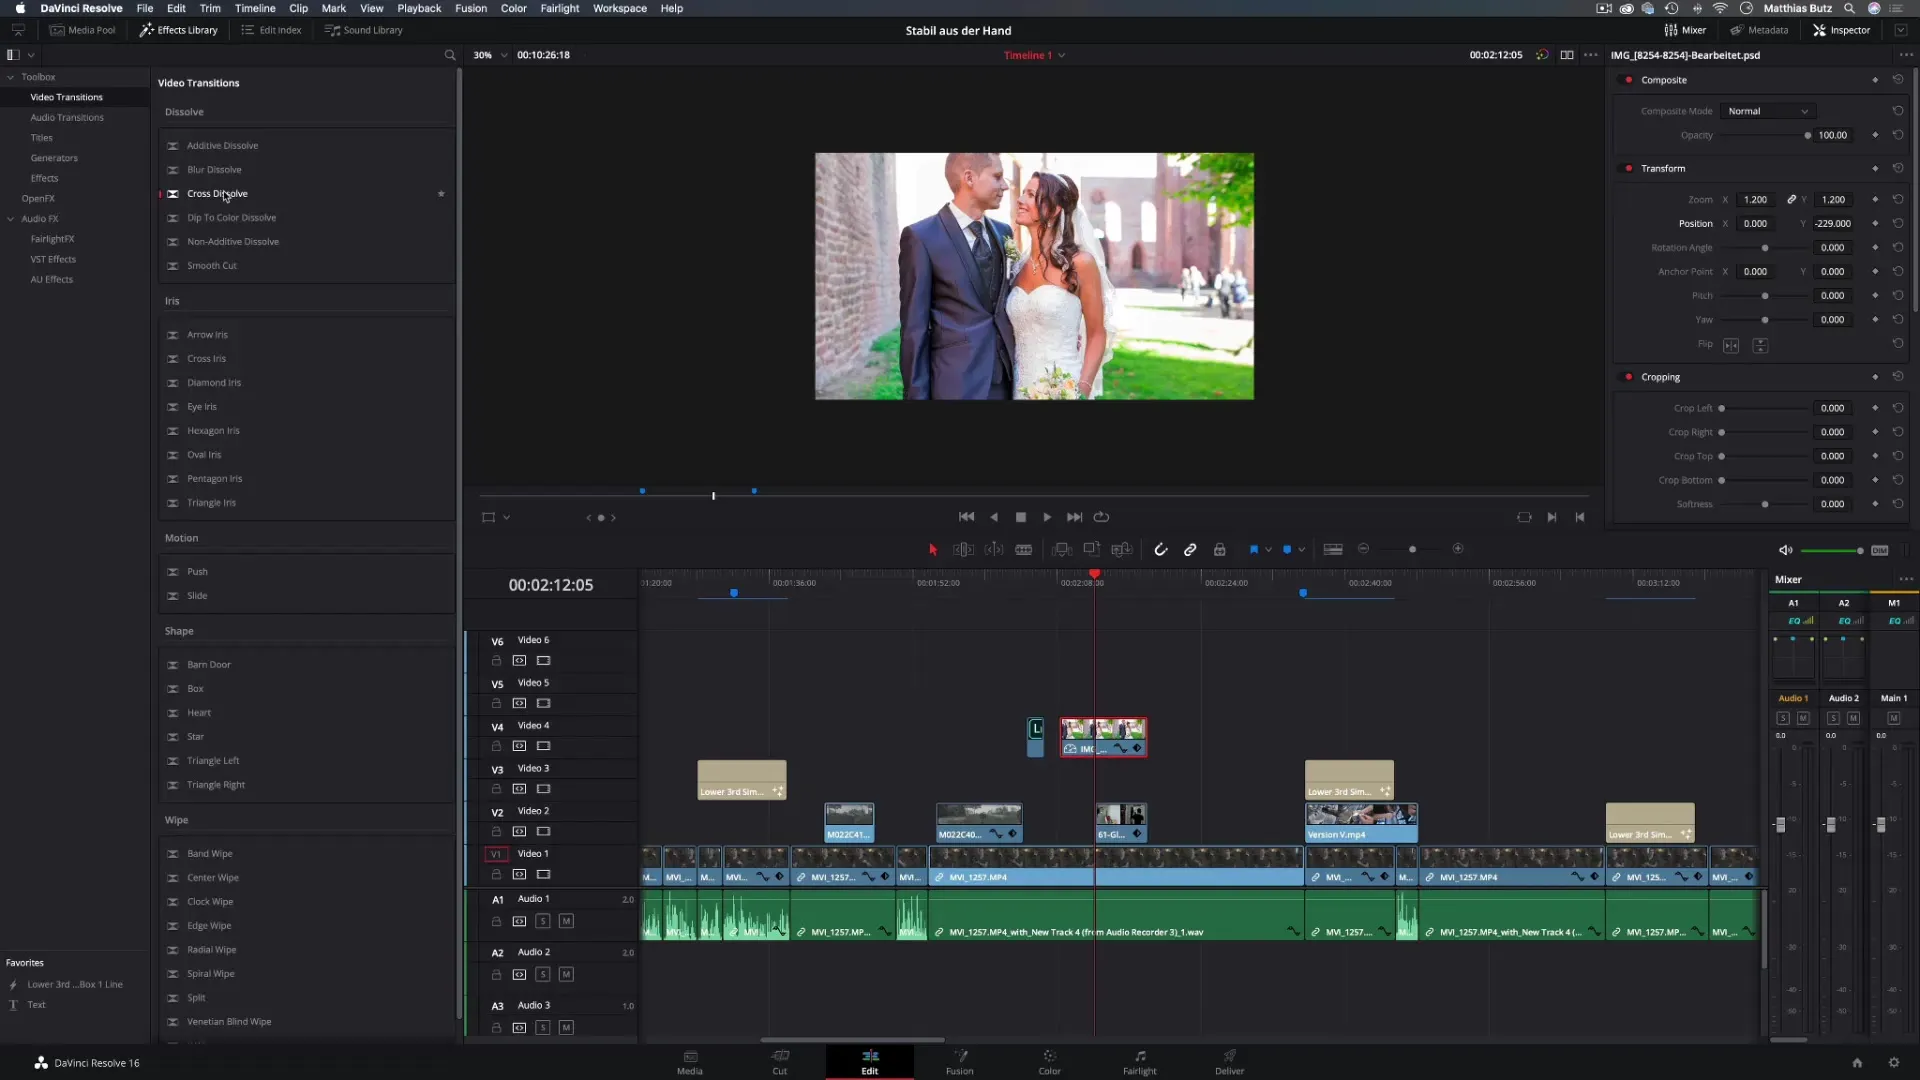Viewport: 1920px width, 1080px height.
Task: Add a blue flag to the clip
Action: 1253,549
